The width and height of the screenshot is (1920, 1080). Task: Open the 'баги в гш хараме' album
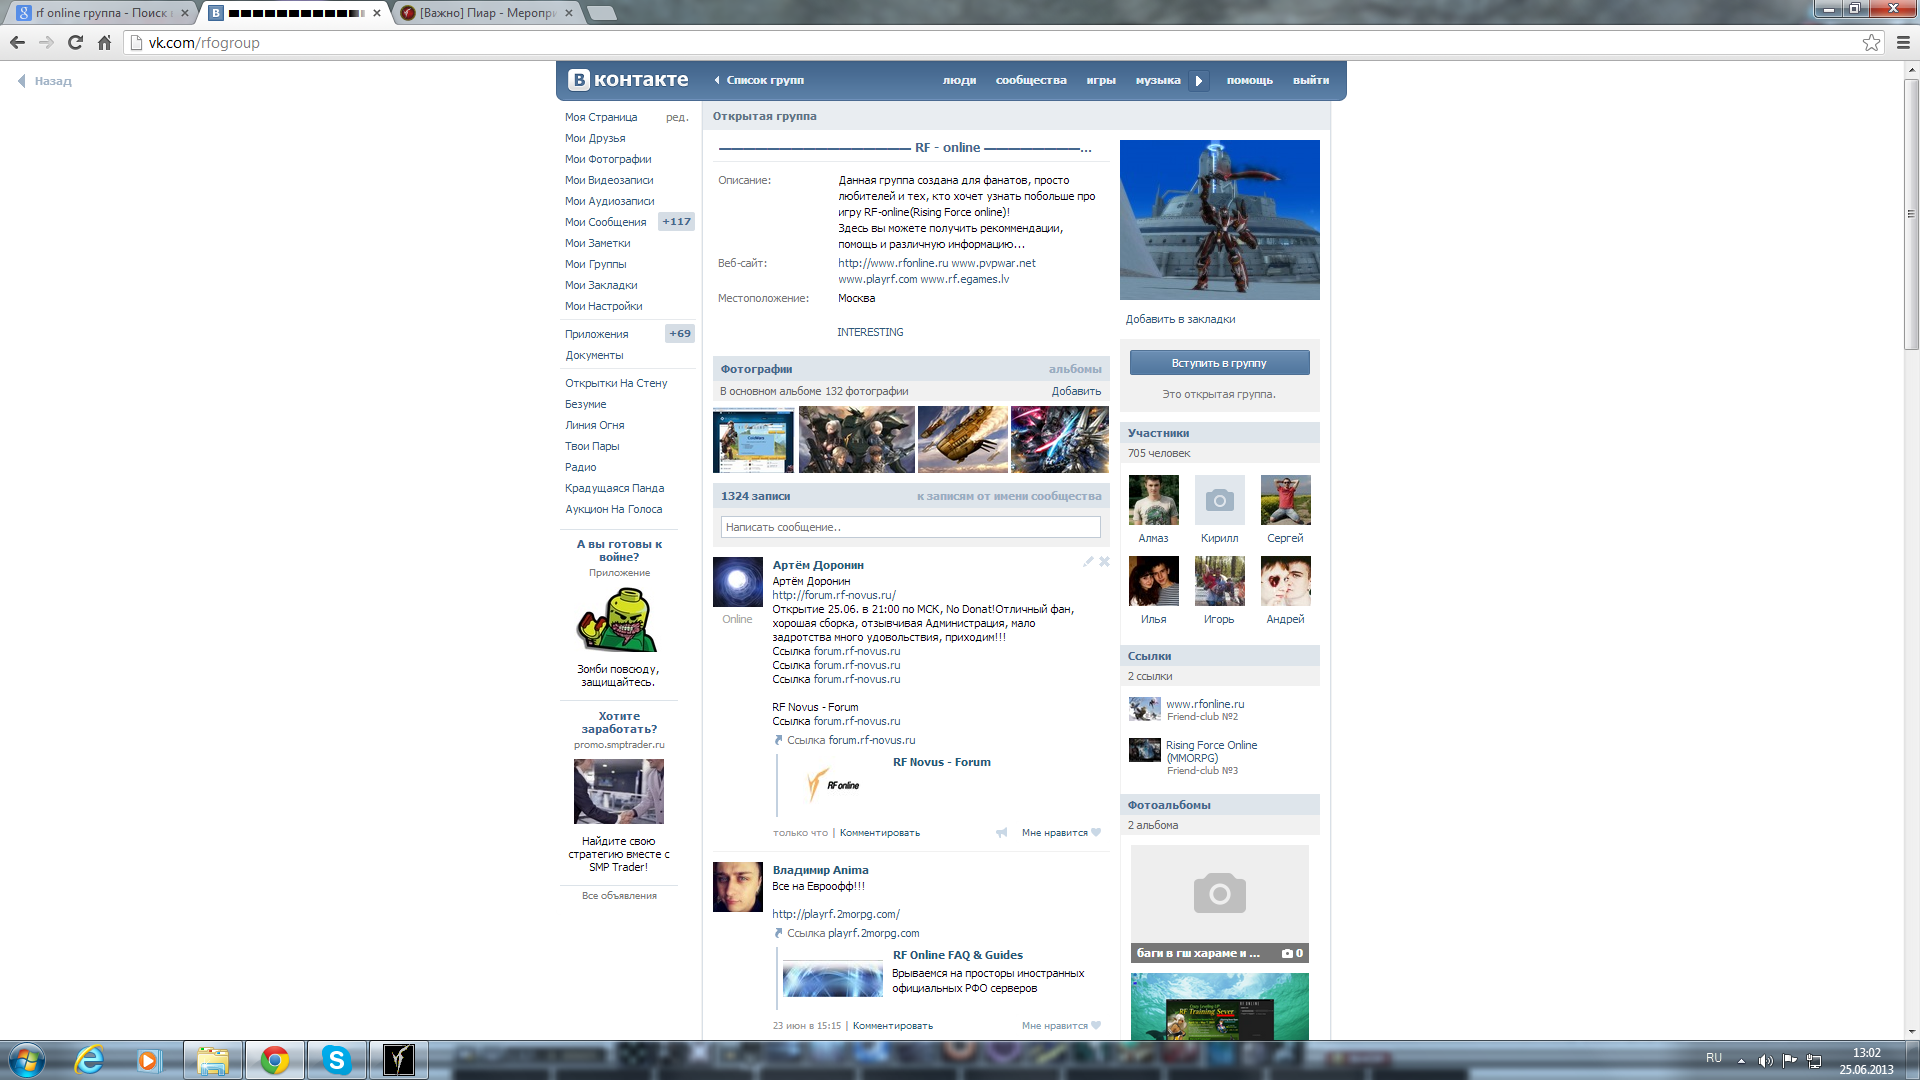click(1219, 904)
